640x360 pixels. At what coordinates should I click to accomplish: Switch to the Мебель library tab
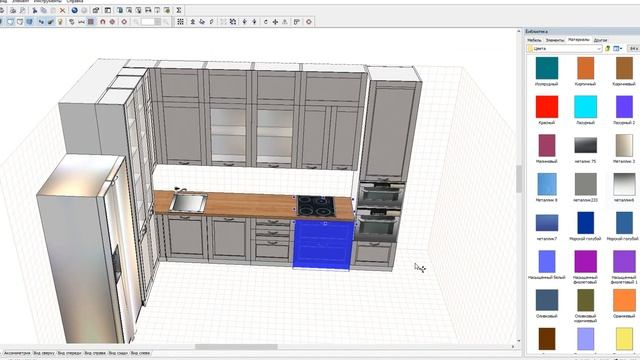click(534, 40)
